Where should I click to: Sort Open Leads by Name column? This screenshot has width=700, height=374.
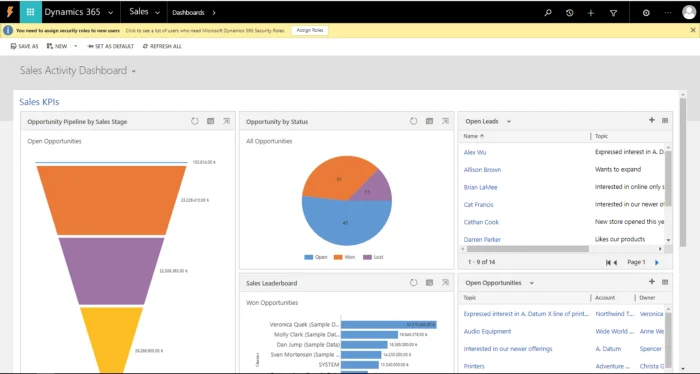[474, 136]
